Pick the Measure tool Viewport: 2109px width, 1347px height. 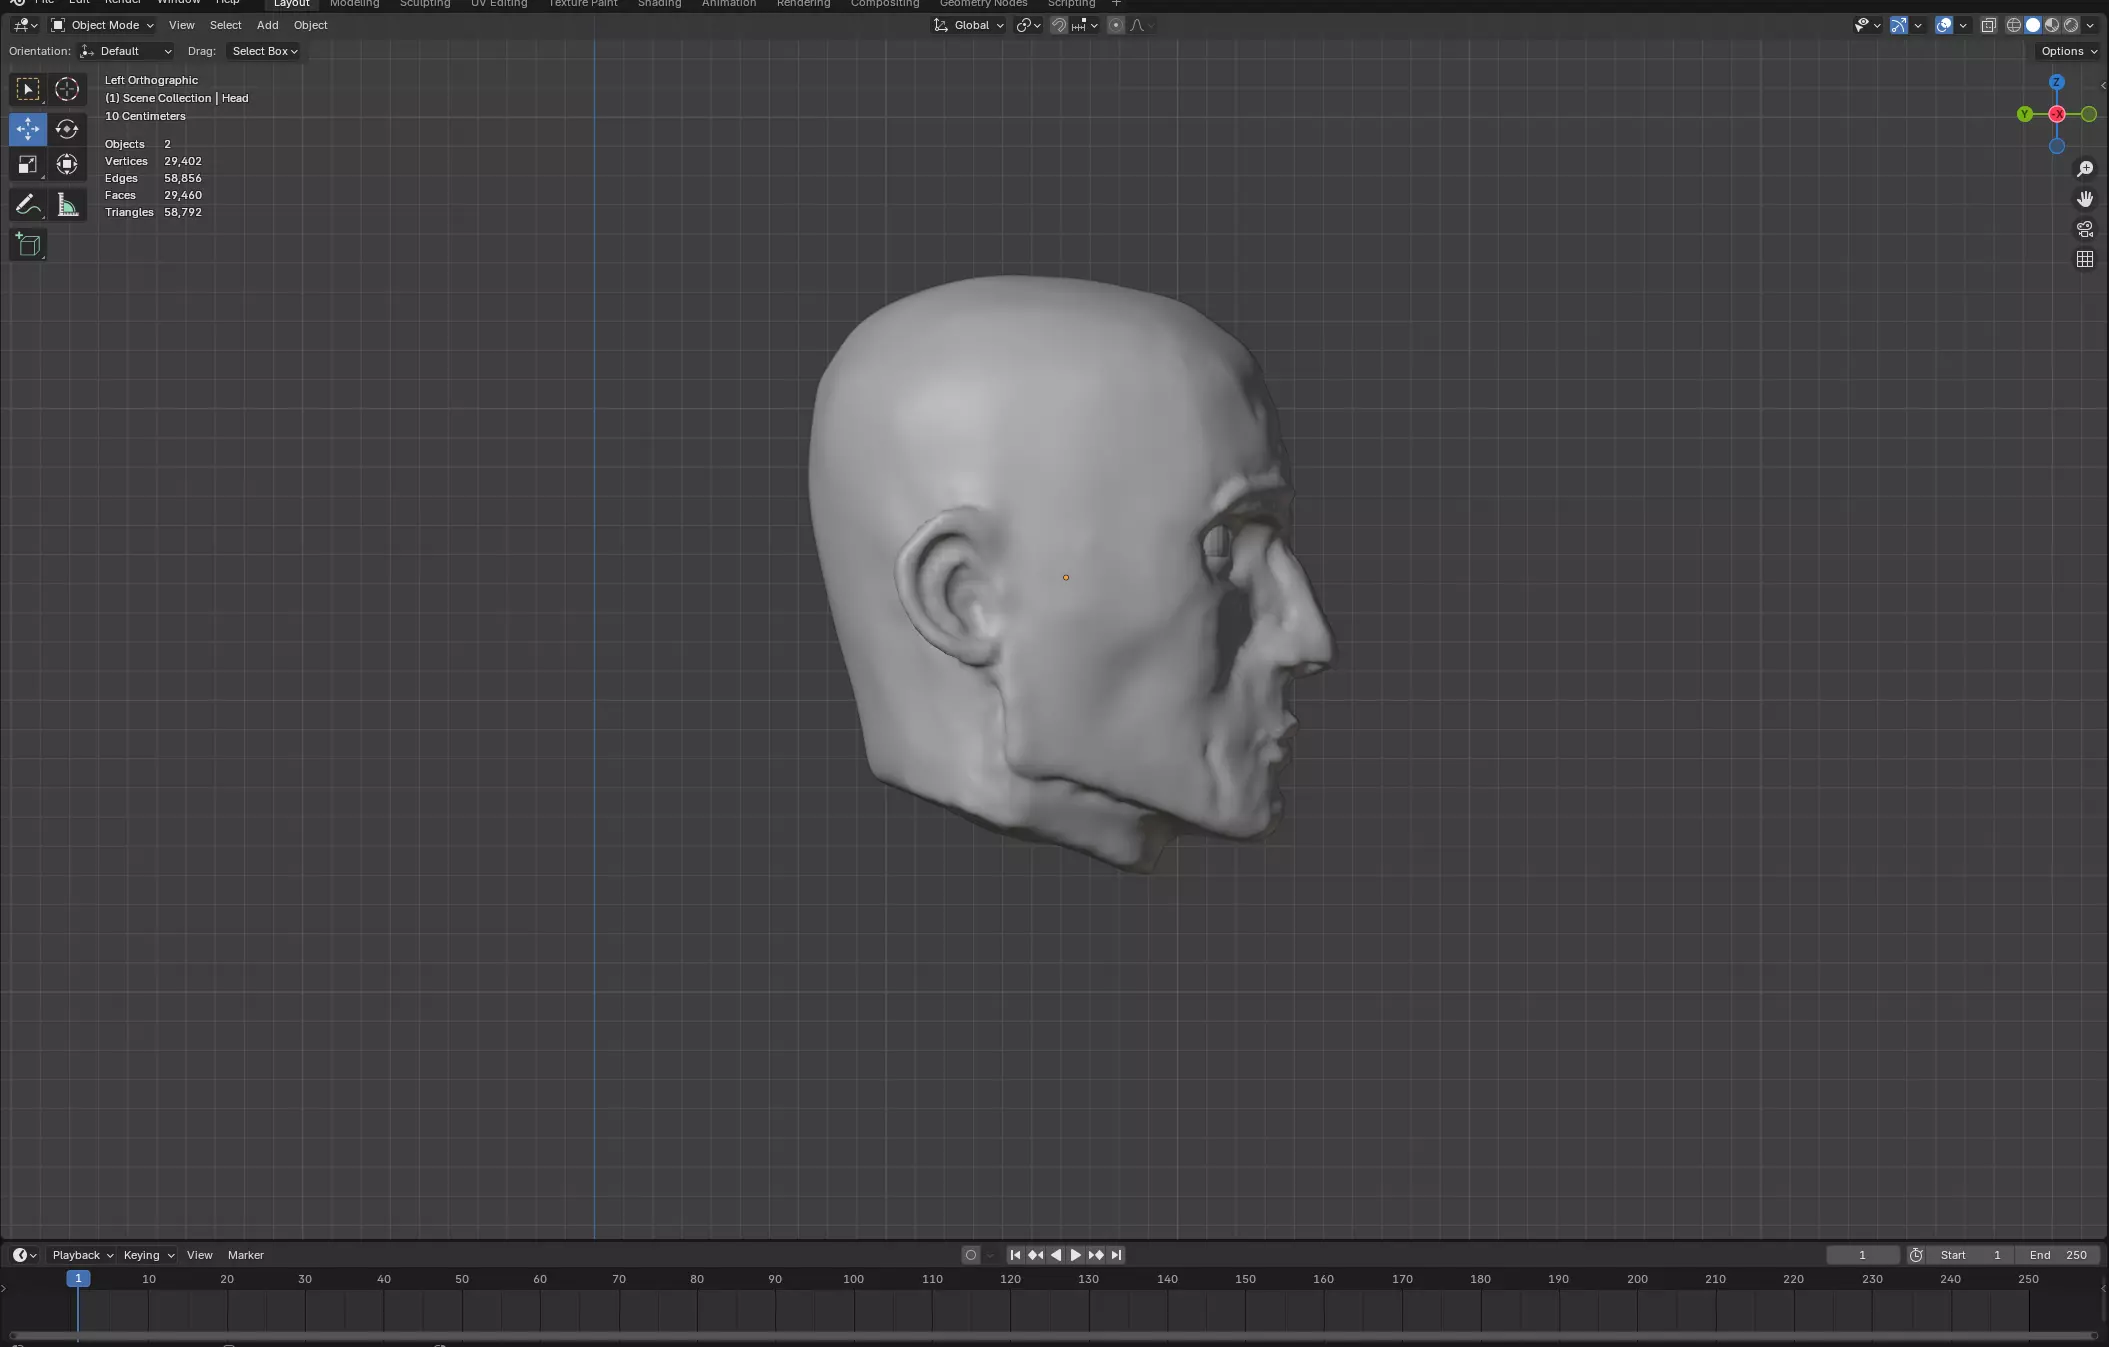click(67, 205)
